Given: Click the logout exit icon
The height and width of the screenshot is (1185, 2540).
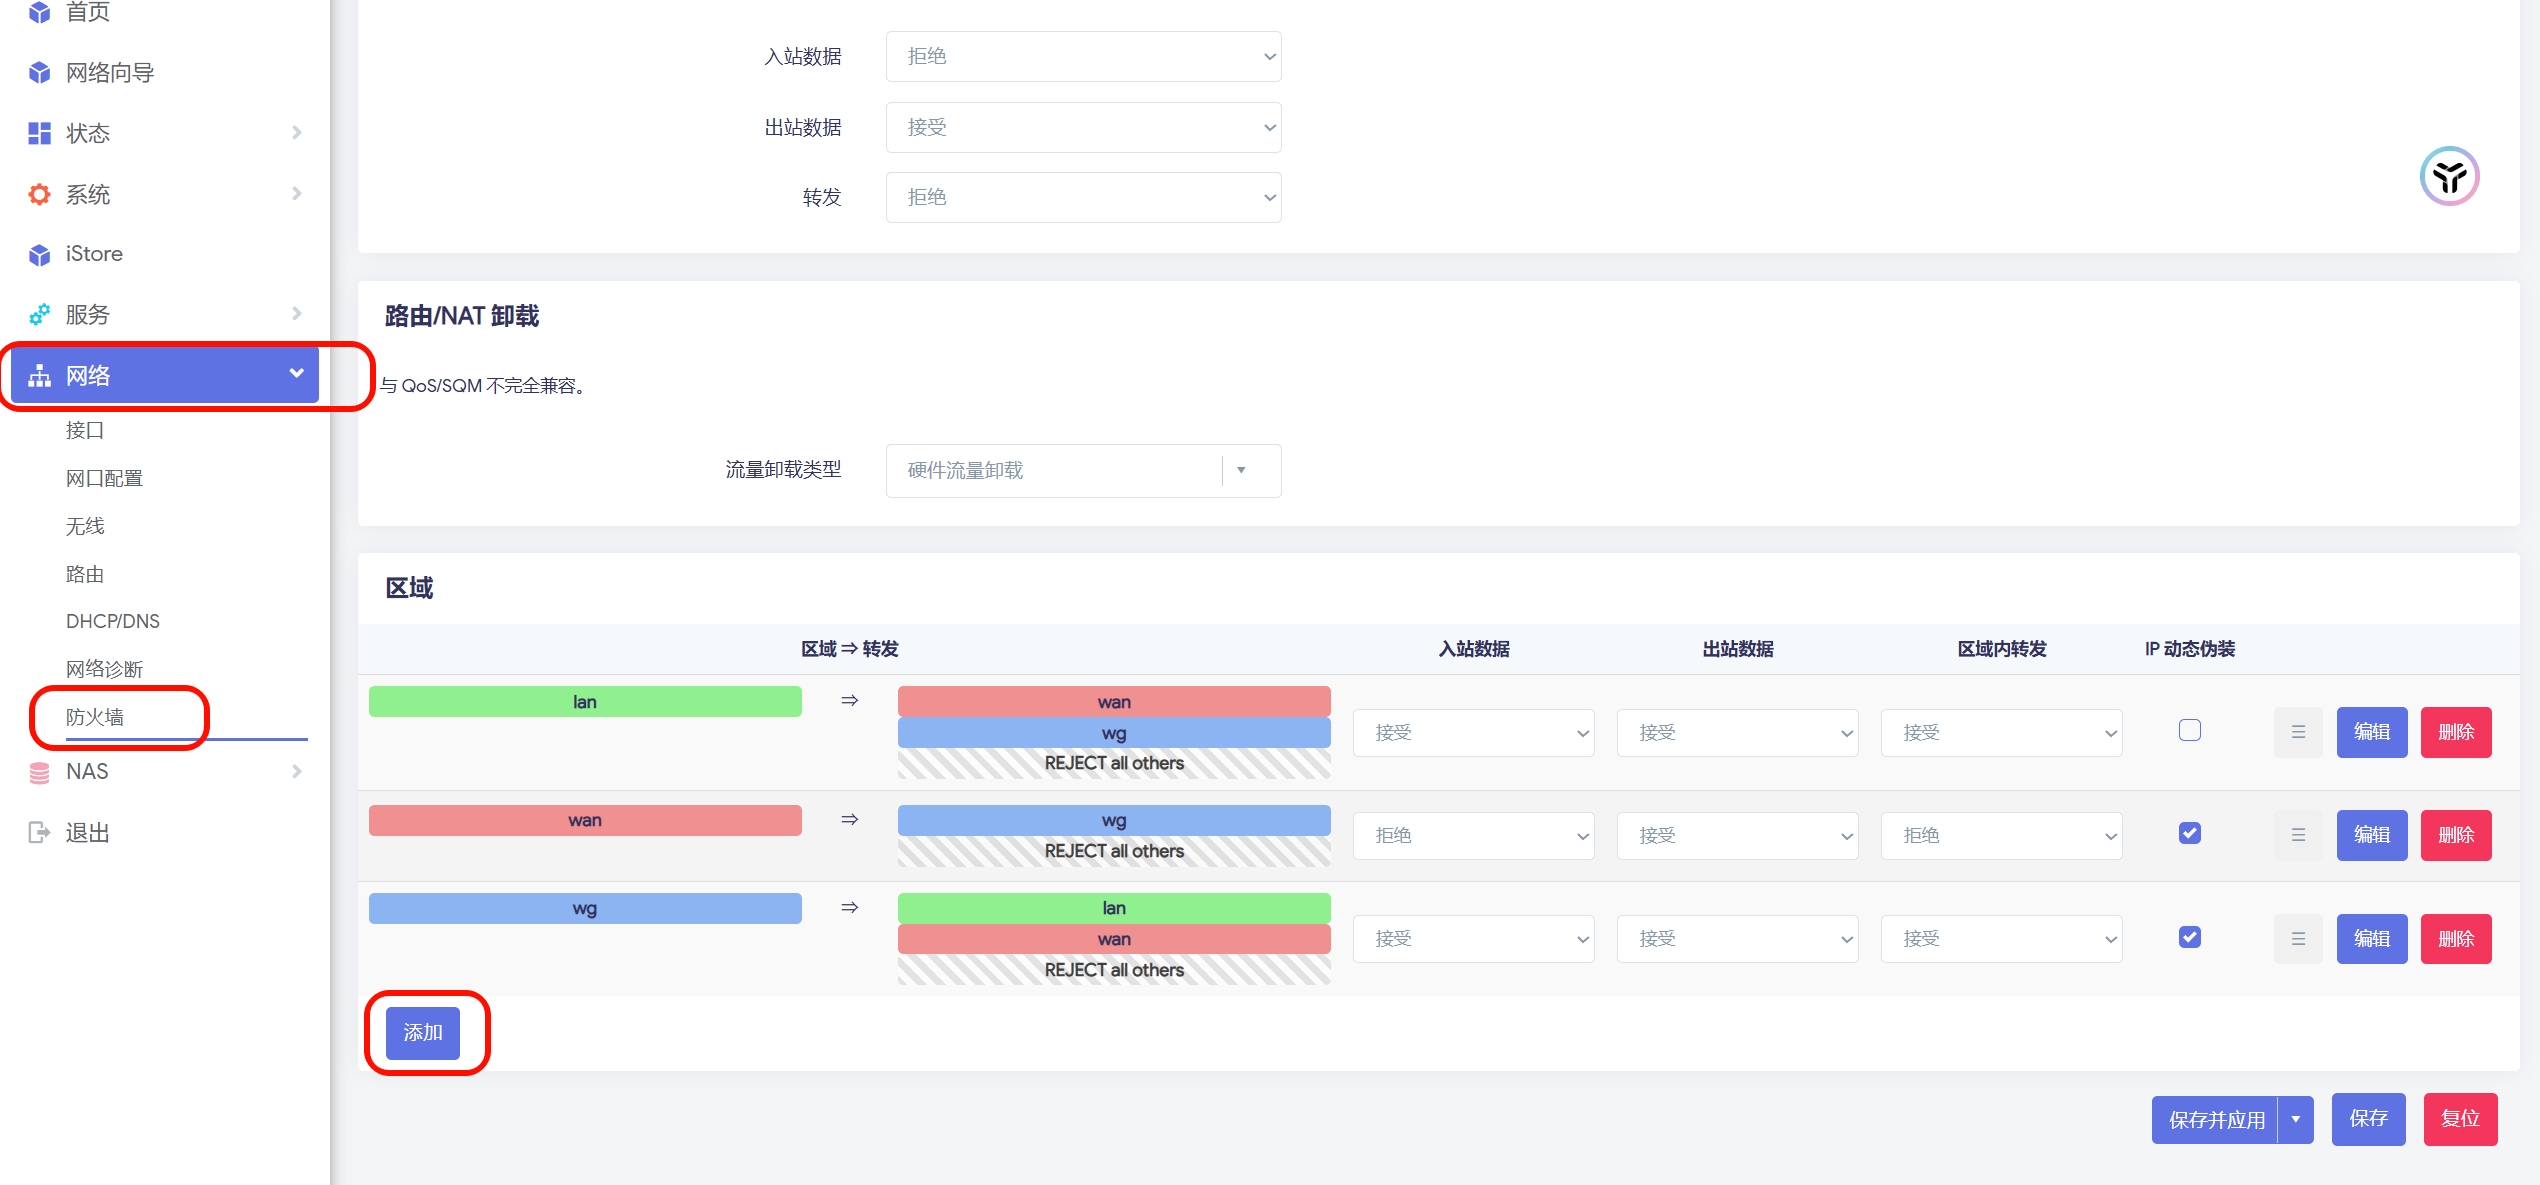Looking at the screenshot, I should pos(39,832).
